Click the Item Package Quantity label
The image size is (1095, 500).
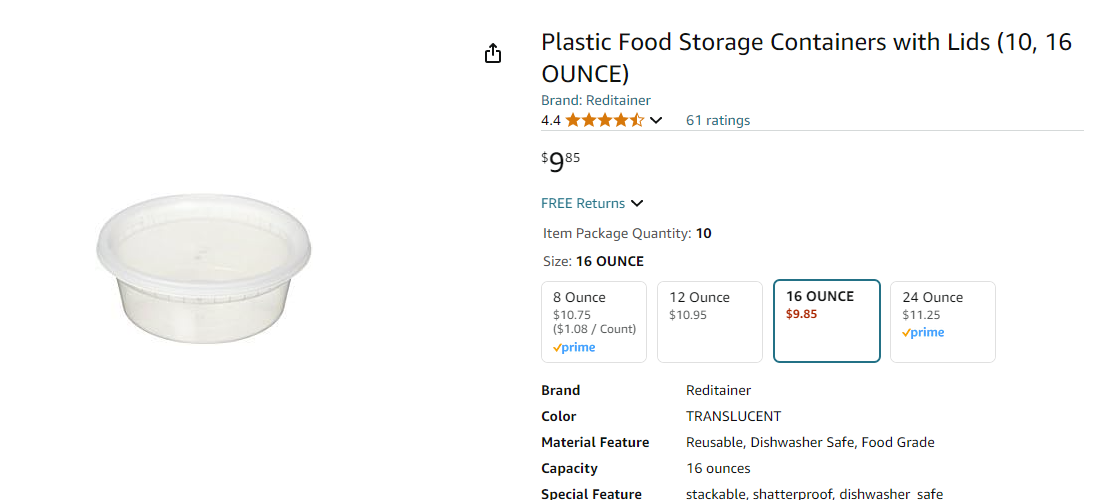click(617, 234)
